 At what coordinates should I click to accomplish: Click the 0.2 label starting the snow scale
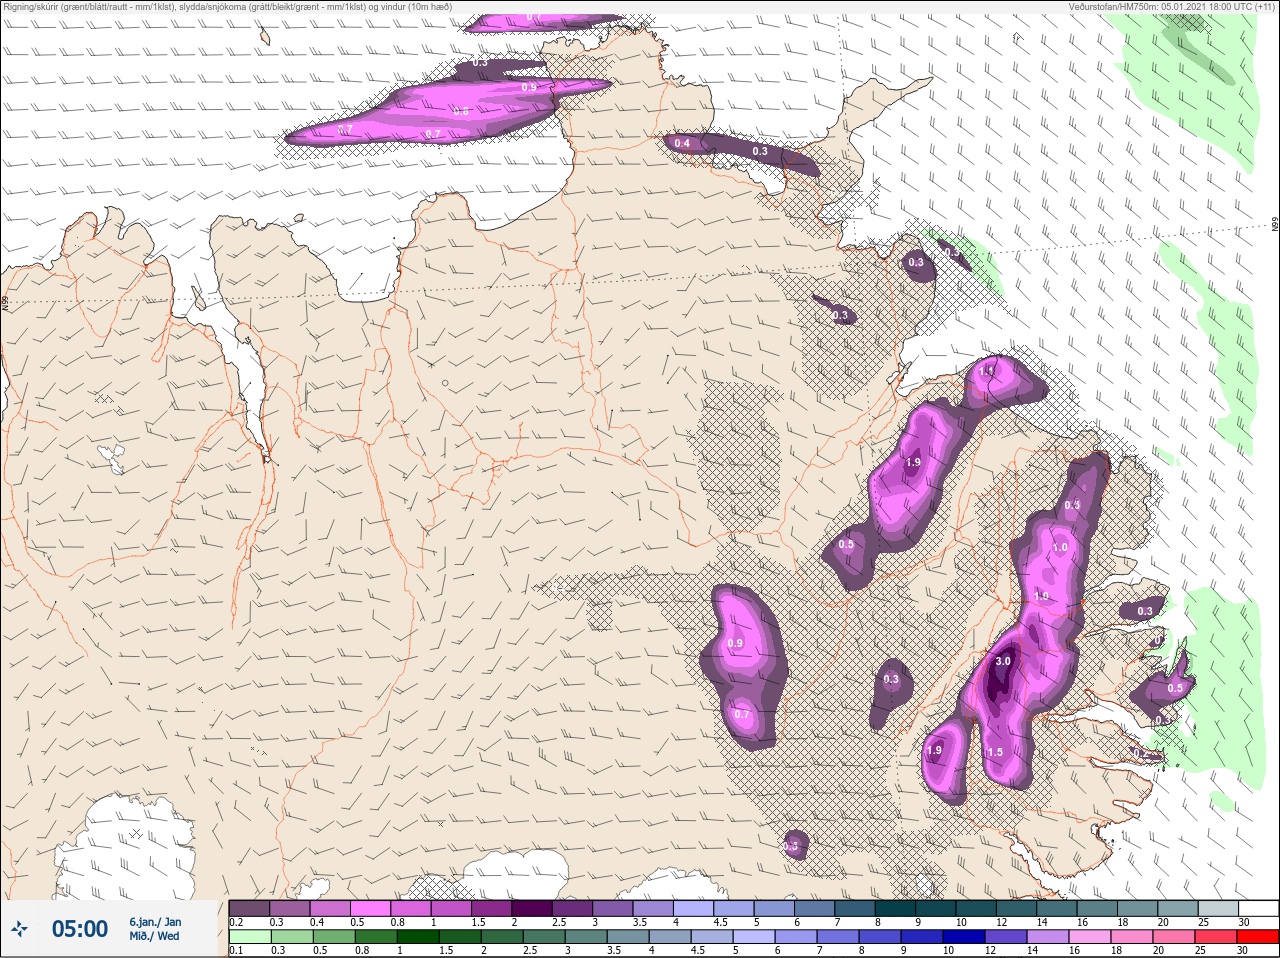pos(236,922)
